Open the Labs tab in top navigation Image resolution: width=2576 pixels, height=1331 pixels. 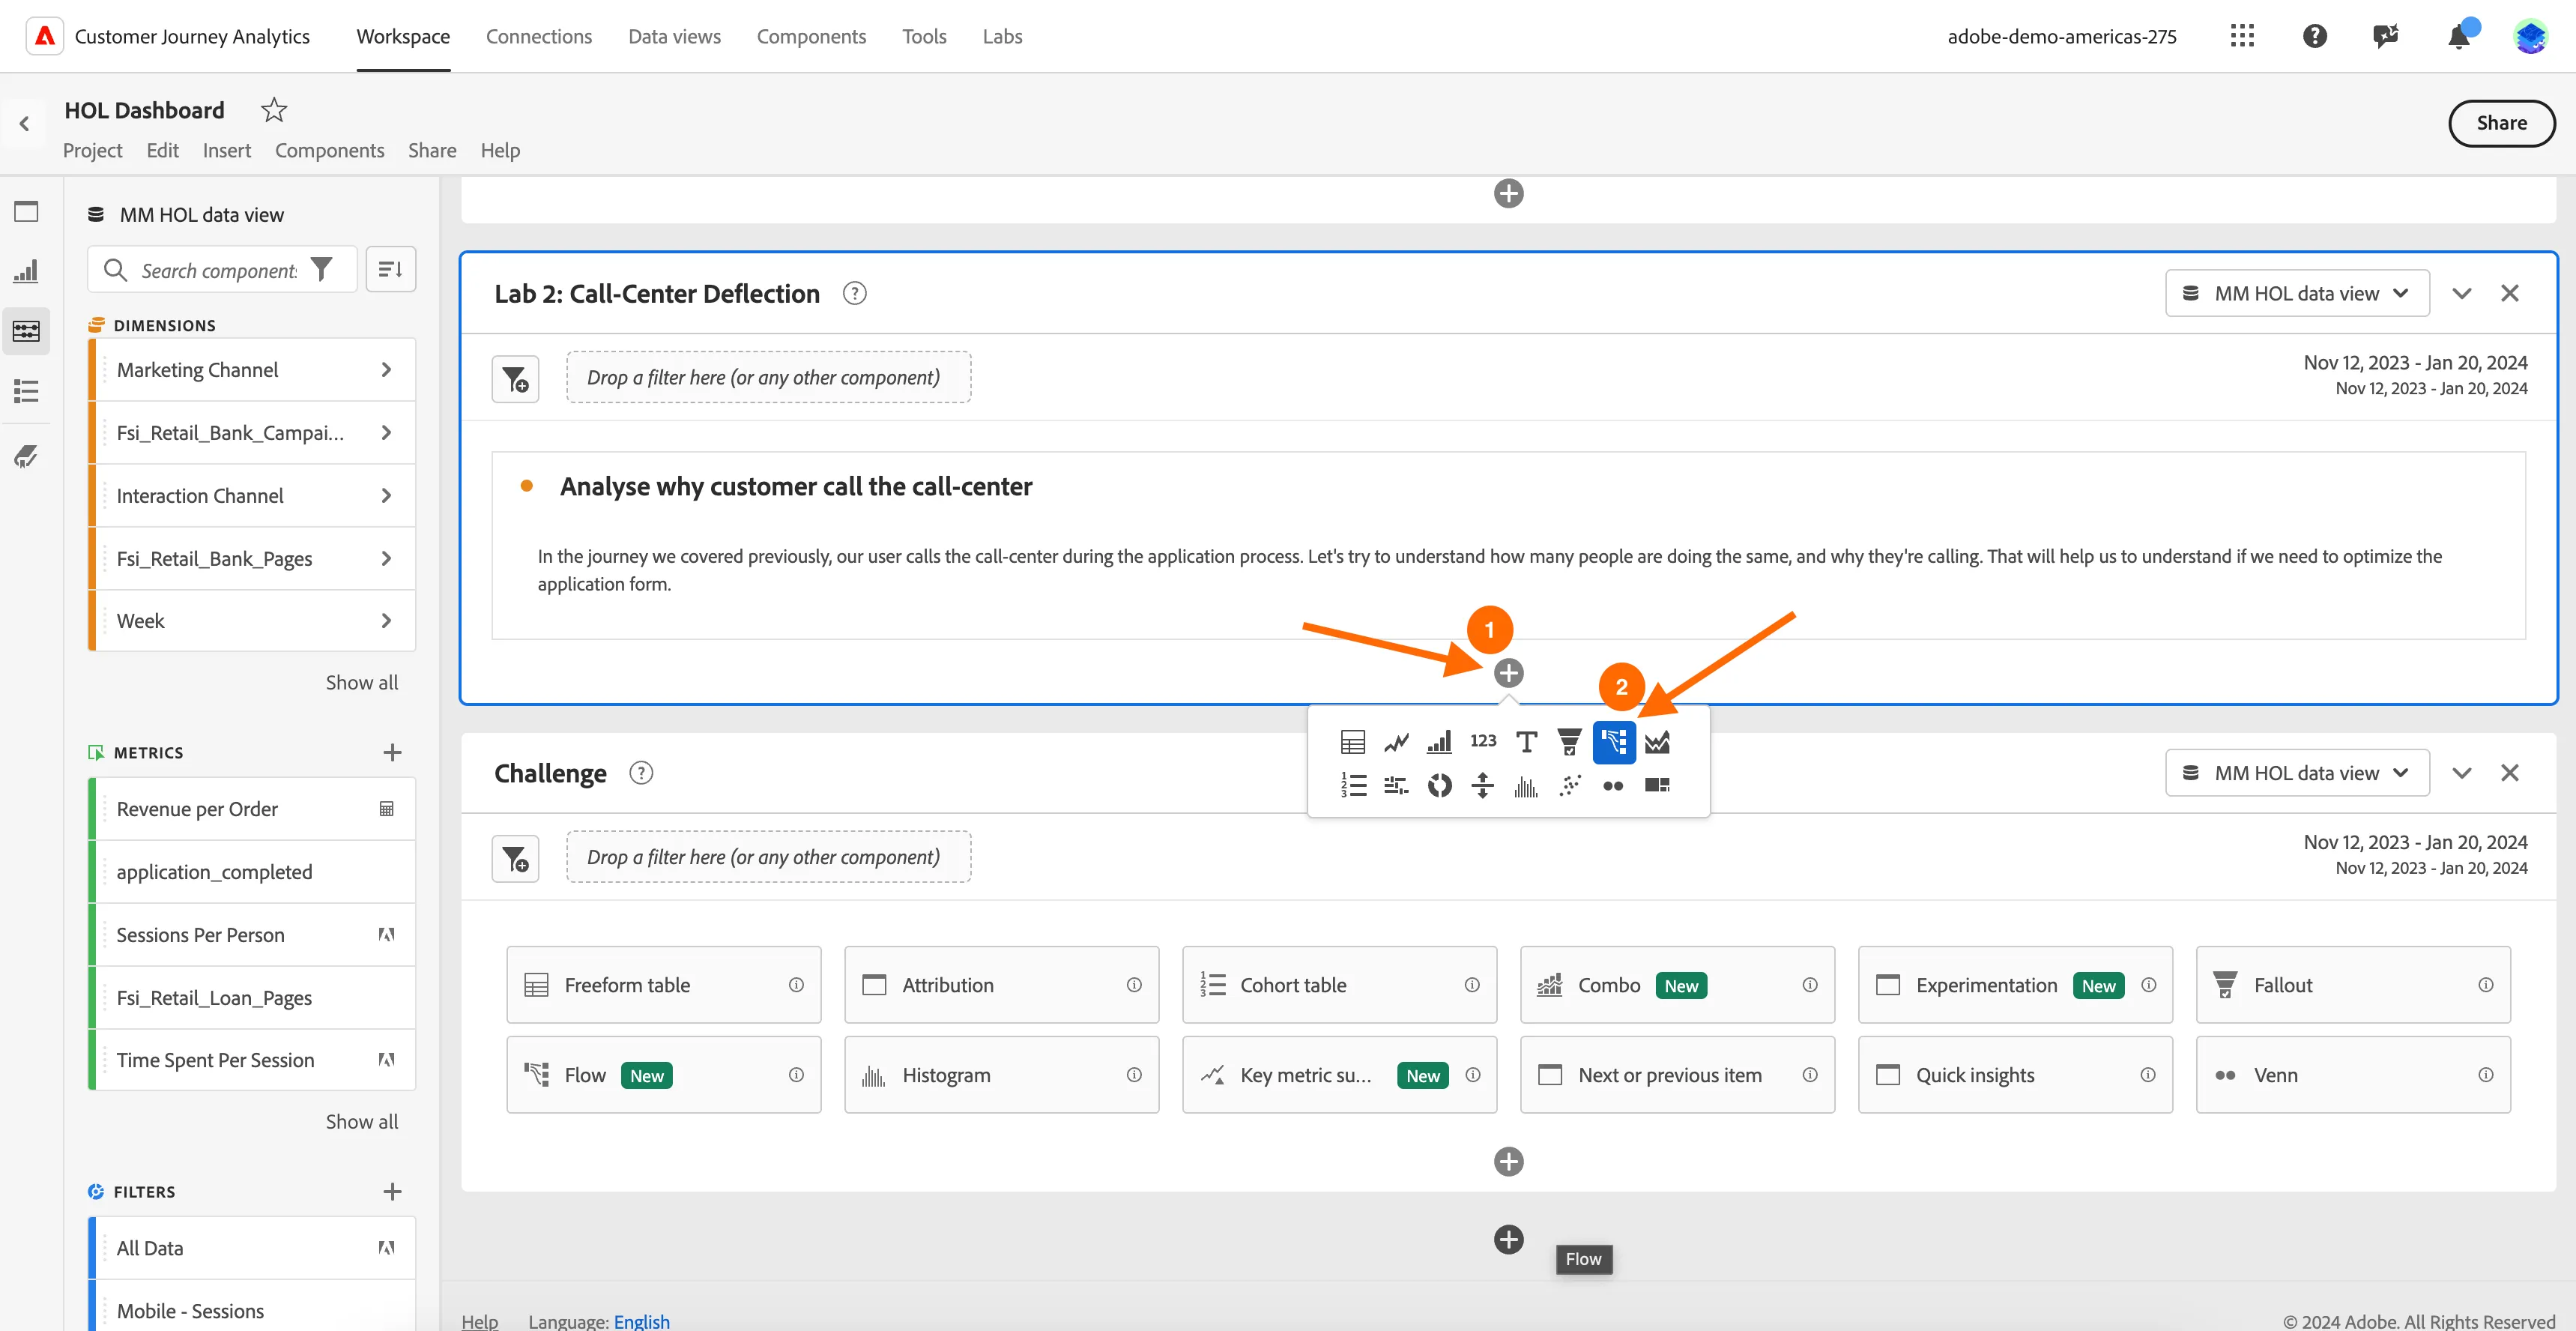click(1001, 36)
